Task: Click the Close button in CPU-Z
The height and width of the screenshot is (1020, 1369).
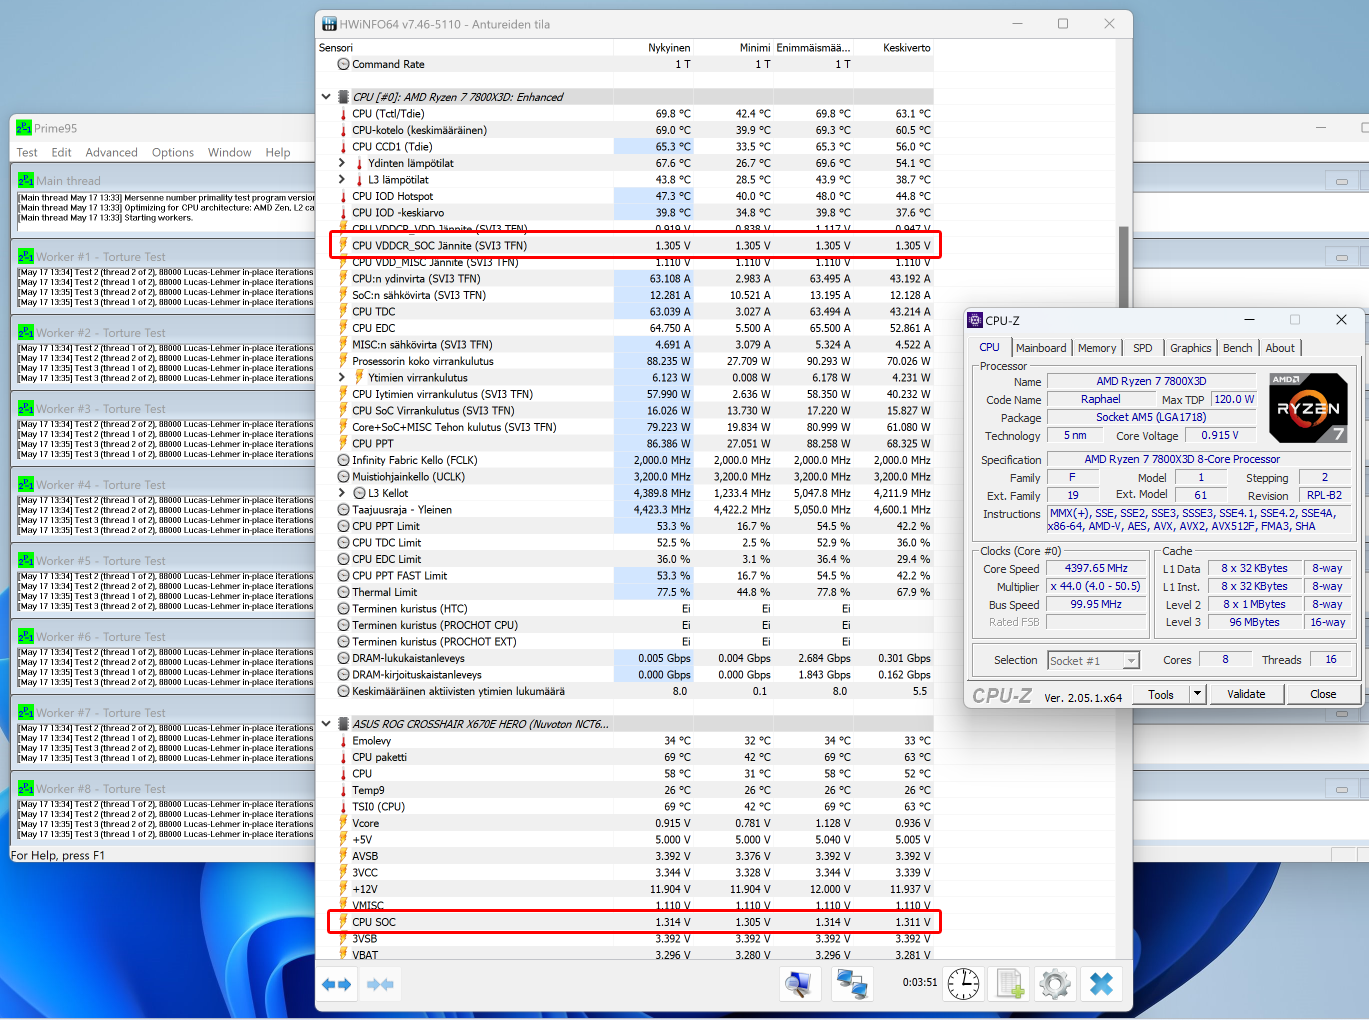Action: click(1323, 694)
